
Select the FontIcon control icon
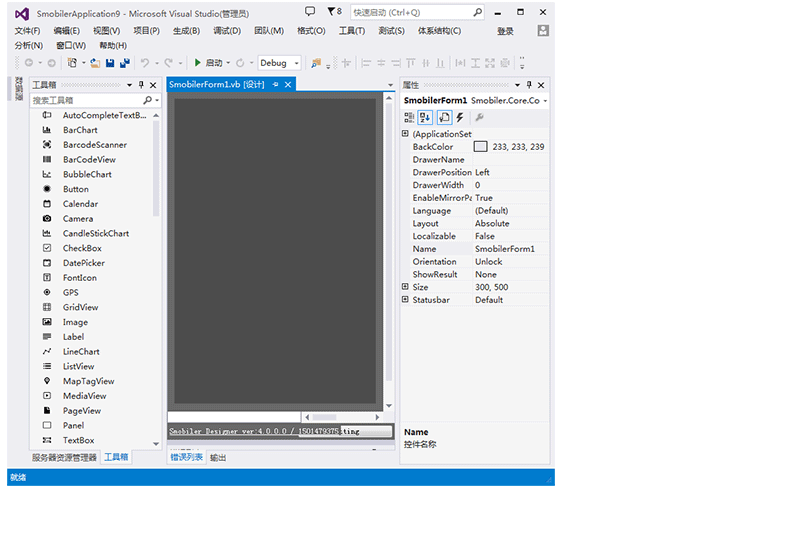[x=47, y=277]
